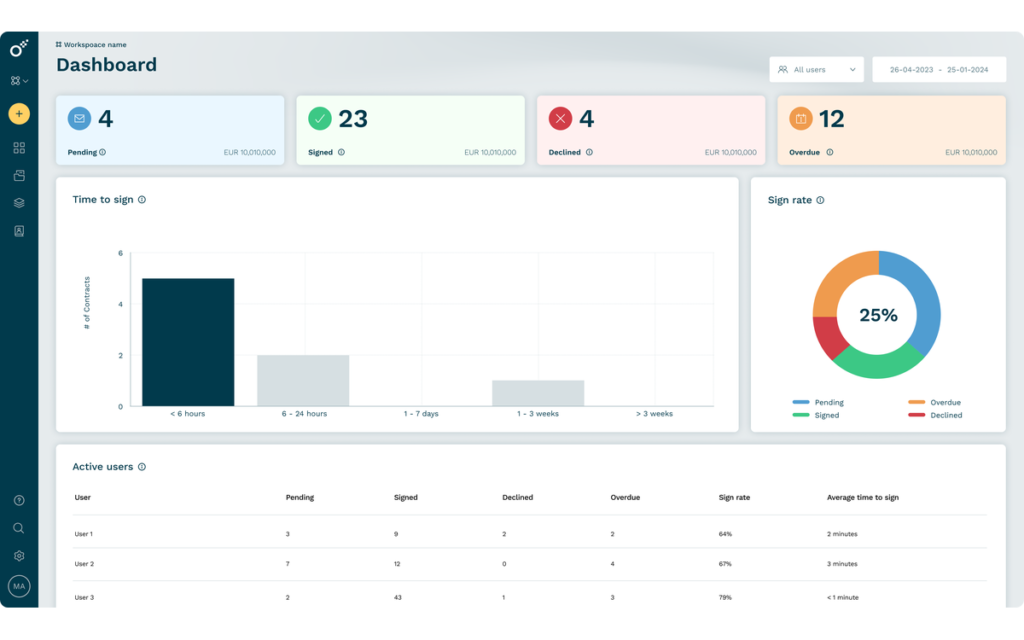Viewport: 1024px width, 640px height.
Task: Click the < 1 minute cell
Action: click(842, 598)
